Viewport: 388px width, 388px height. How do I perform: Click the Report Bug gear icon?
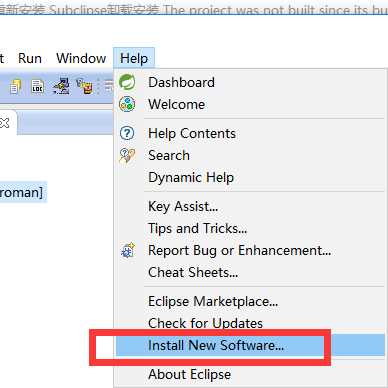pos(128,250)
